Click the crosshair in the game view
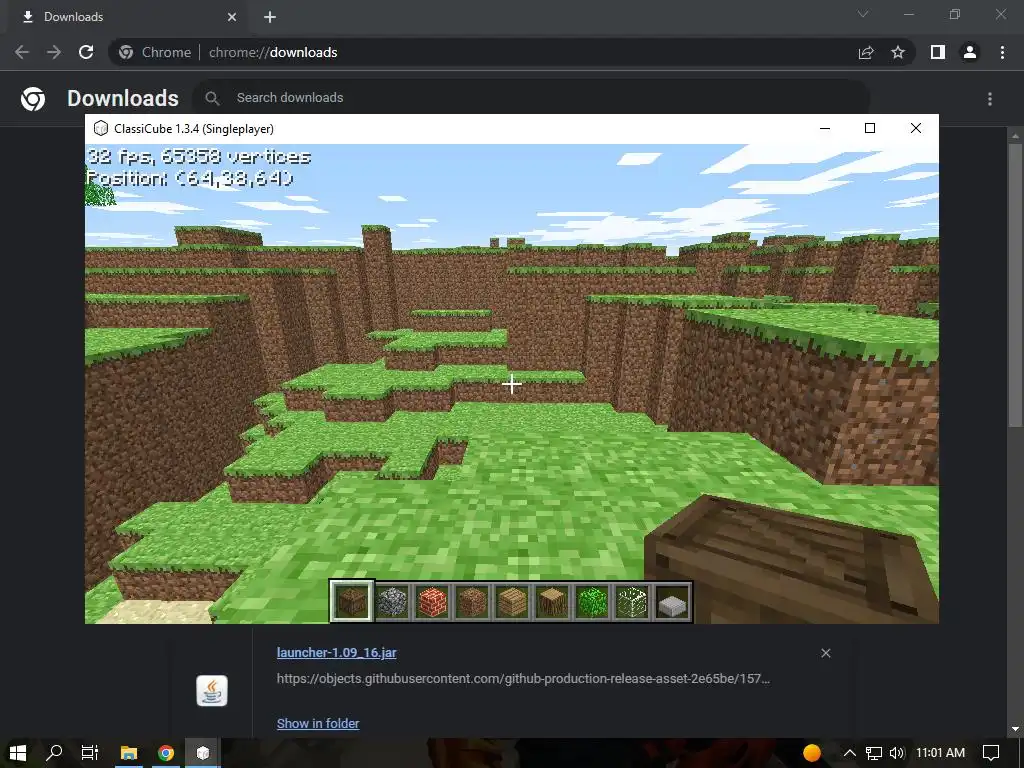 pos(512,384)
